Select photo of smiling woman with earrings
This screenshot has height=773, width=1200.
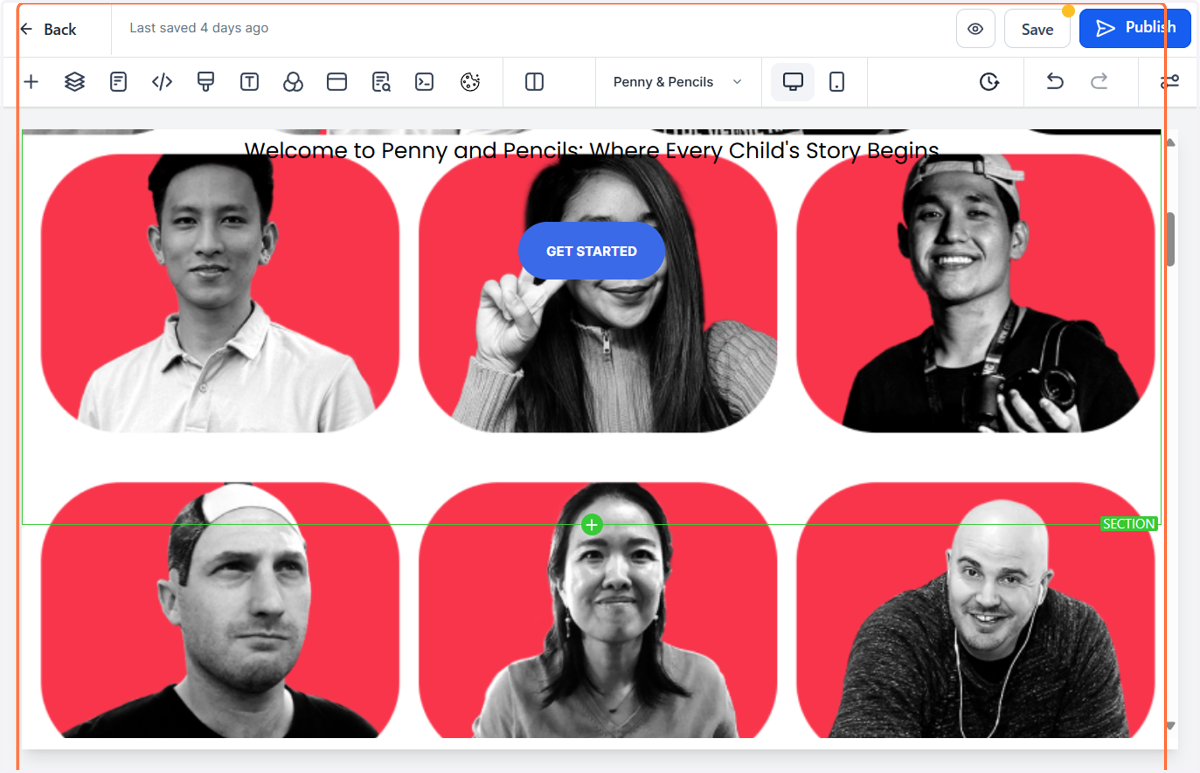tap(598, 610)
